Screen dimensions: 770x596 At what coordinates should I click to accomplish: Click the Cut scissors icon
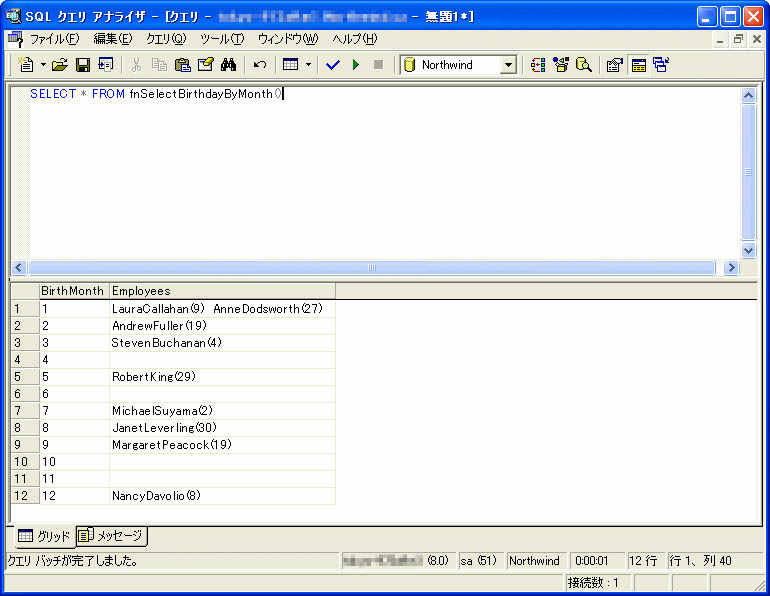click(x=137, y=65)
